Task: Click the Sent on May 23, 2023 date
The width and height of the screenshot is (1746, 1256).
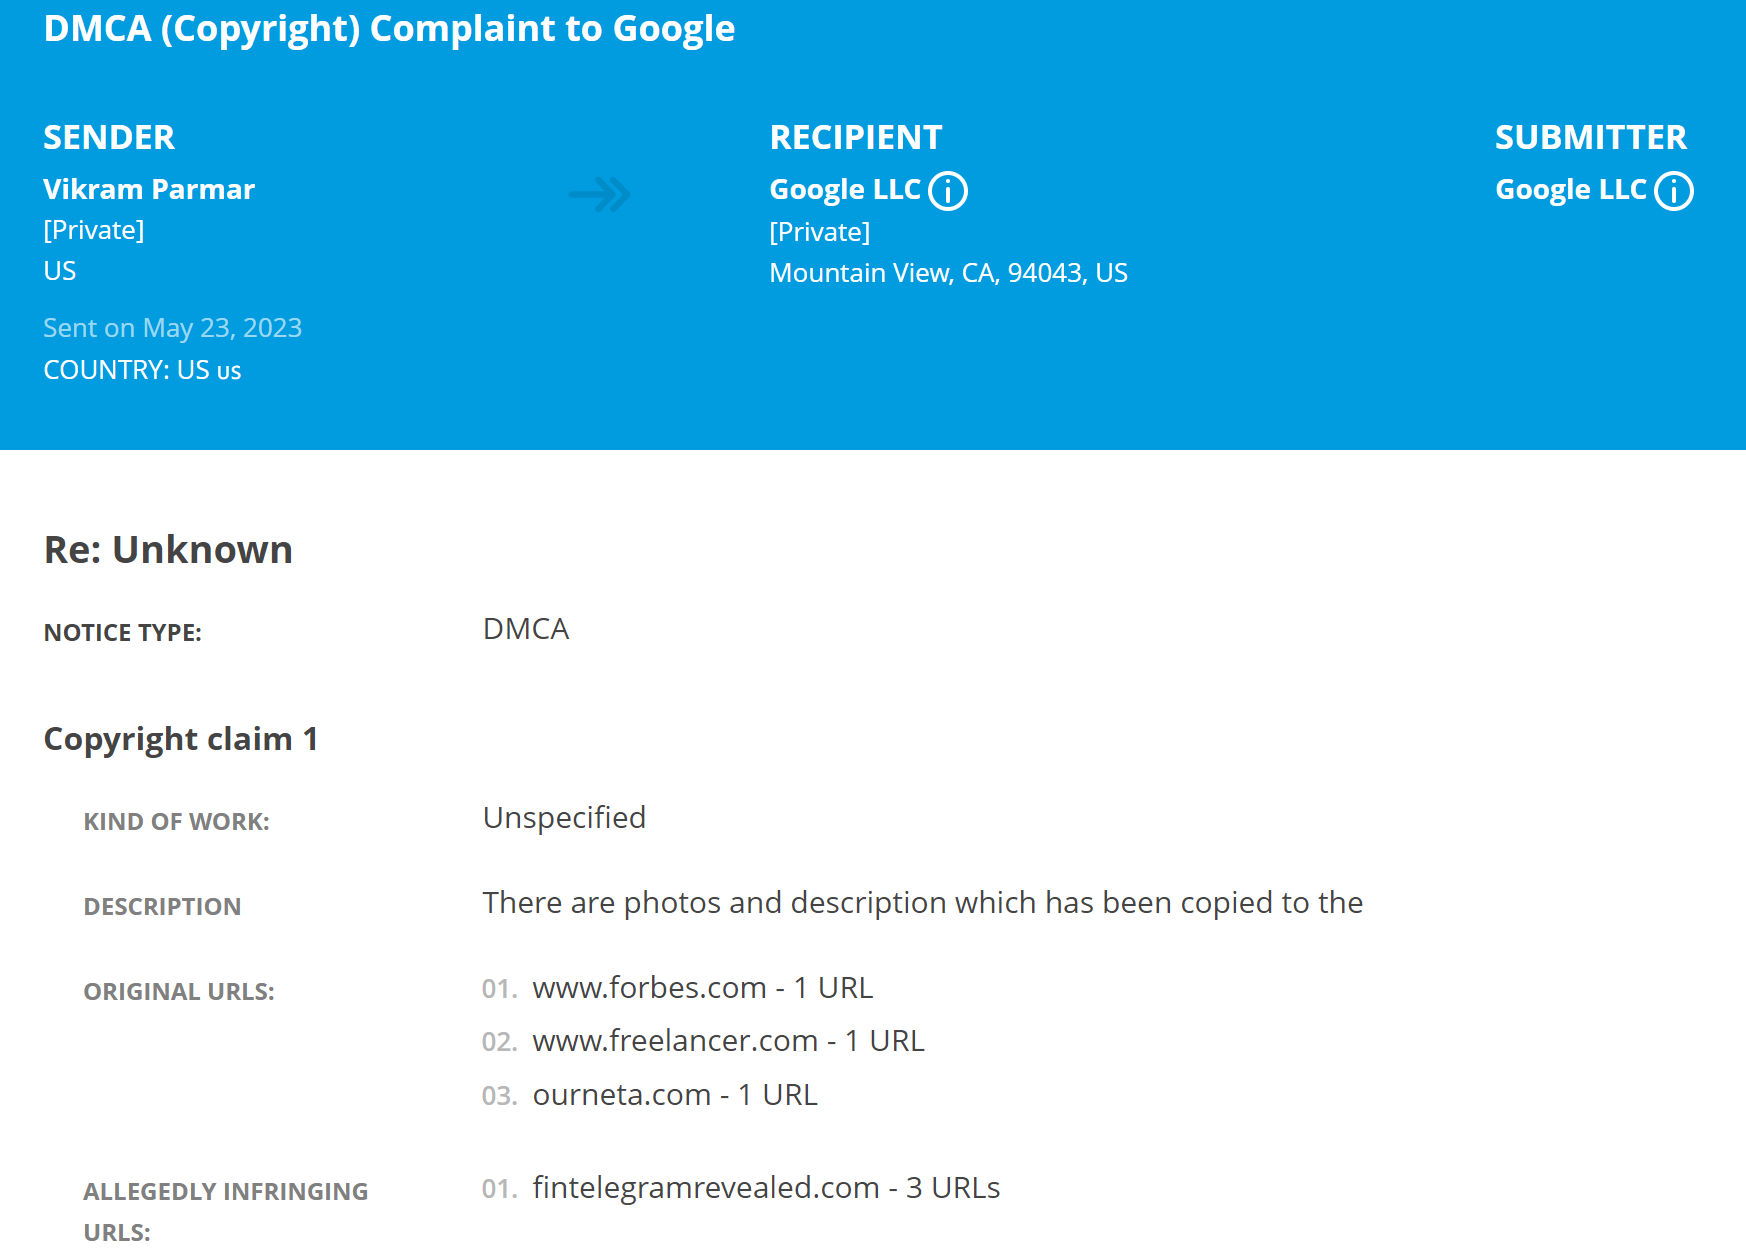Action: pos(172,328)
